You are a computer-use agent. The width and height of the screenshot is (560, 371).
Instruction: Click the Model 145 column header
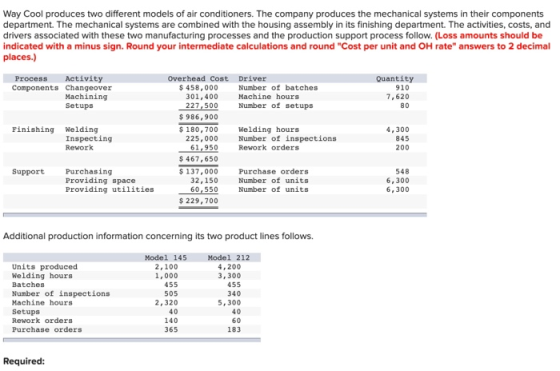click(x=166, y=257)
